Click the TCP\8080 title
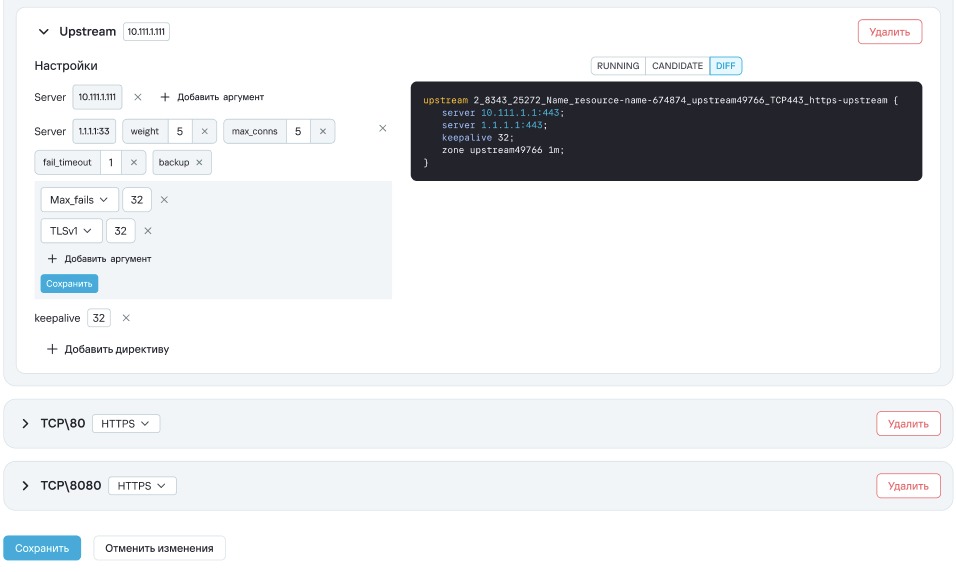956x572 pixels. tap(71, 486)
